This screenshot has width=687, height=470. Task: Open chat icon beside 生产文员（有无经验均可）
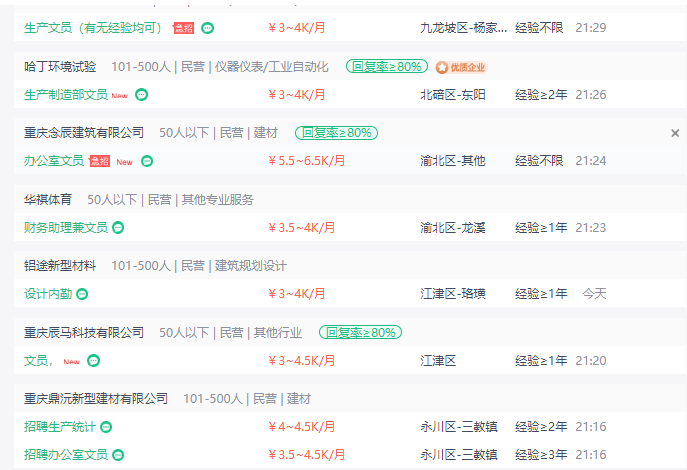[207, 28]
